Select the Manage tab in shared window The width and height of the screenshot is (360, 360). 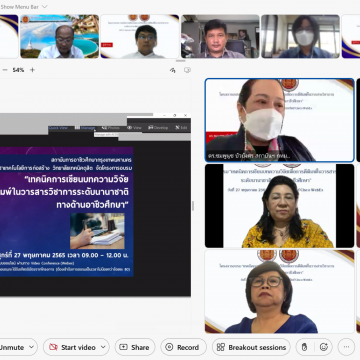(x=85, y=128)
